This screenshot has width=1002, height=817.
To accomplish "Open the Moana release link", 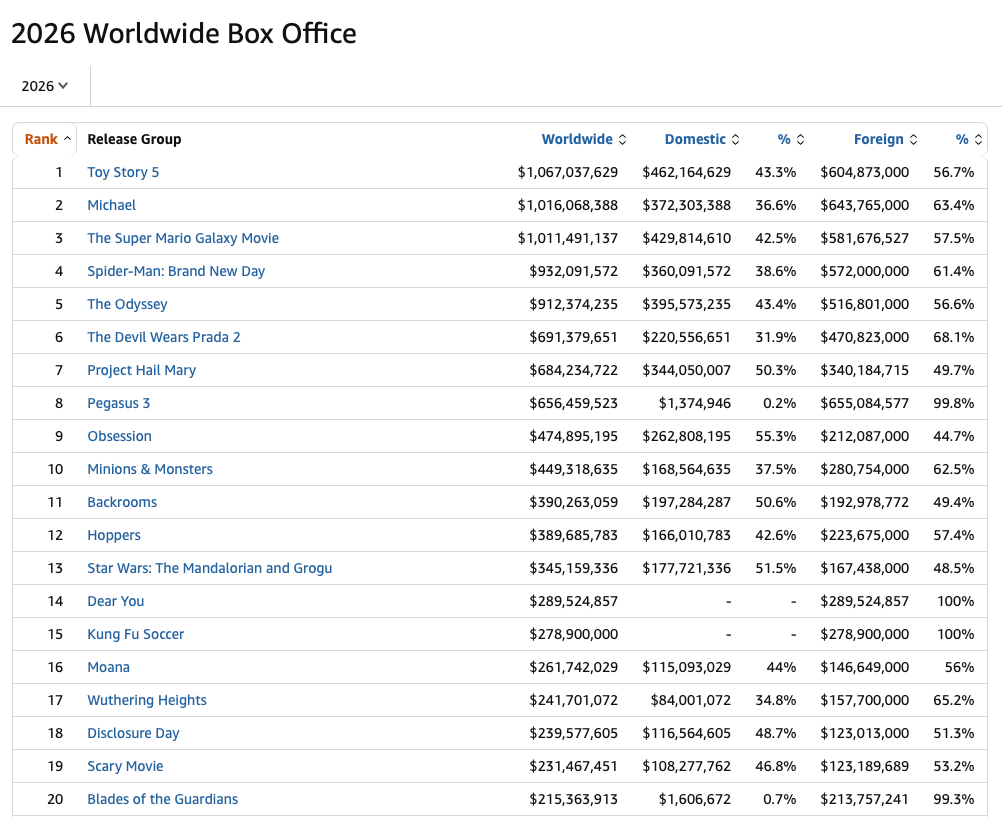I will [x=109, y=667].
